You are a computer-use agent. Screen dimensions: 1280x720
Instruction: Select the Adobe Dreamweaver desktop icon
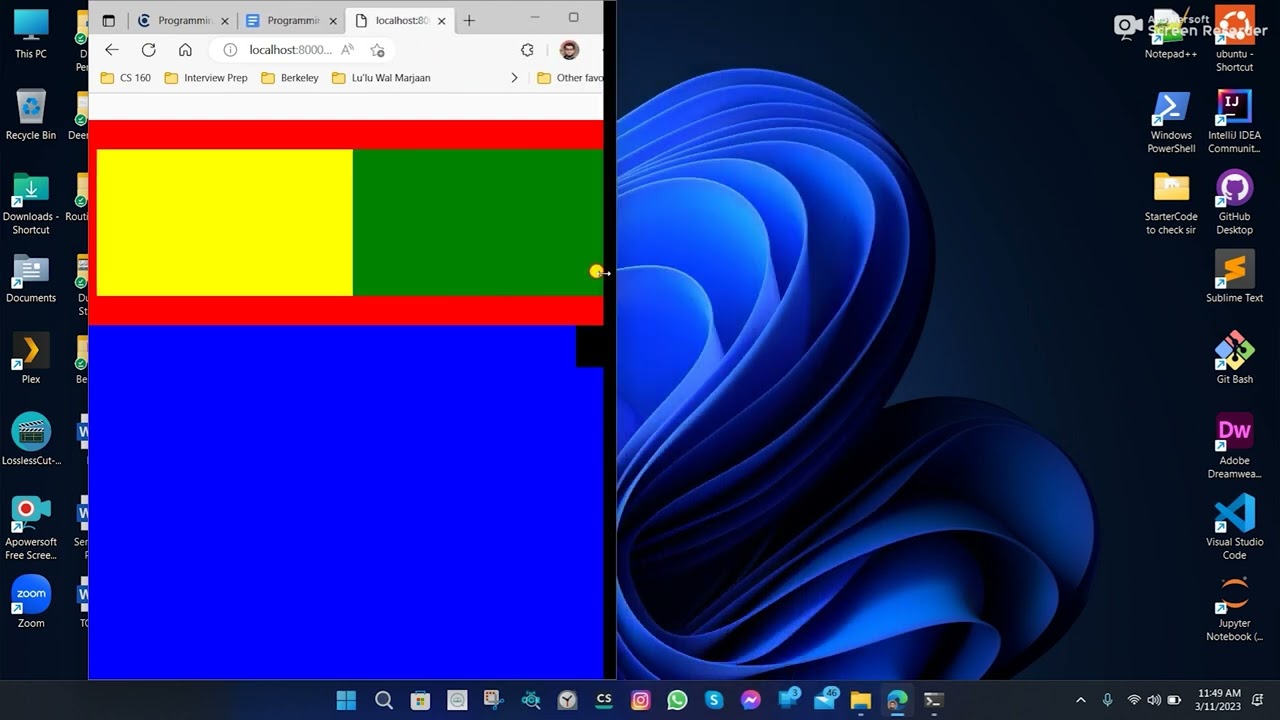1234,447
